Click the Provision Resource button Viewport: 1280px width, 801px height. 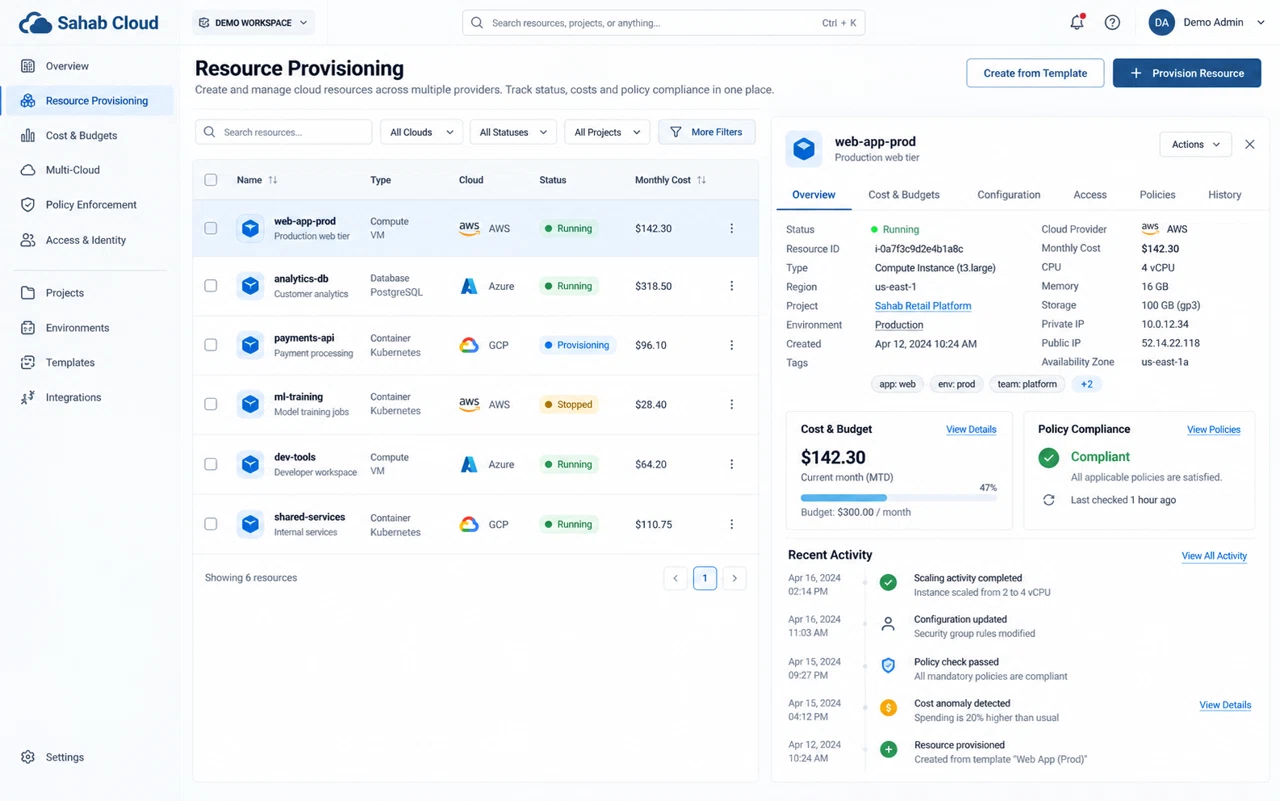click(x=1187, y=73)
